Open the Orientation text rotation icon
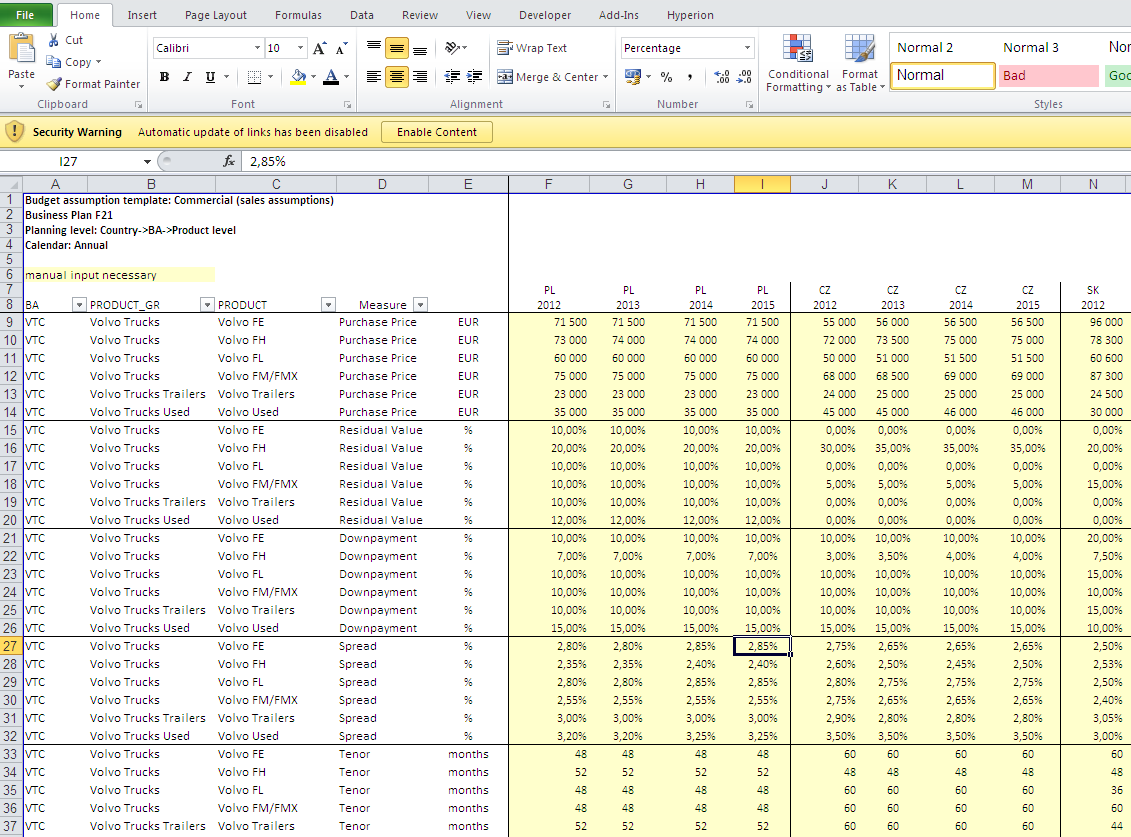Viewport: 1131px width, 837px height. coord(452,48)
